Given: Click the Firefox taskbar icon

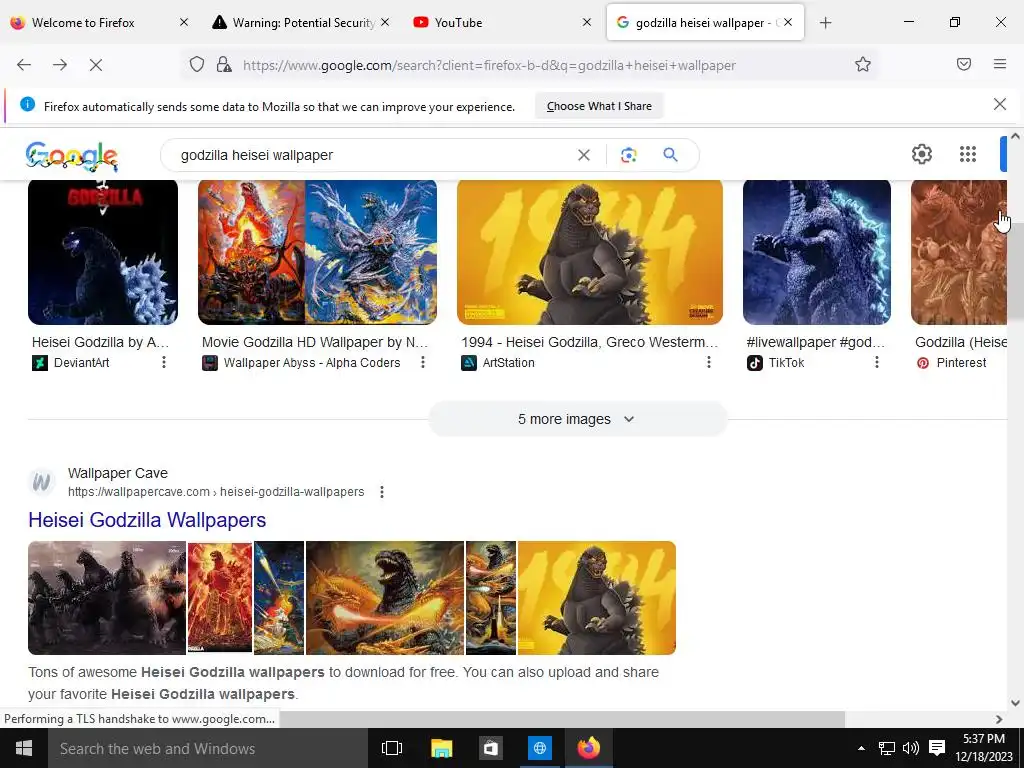Looking at the screenshot, I should pos(588,748).
